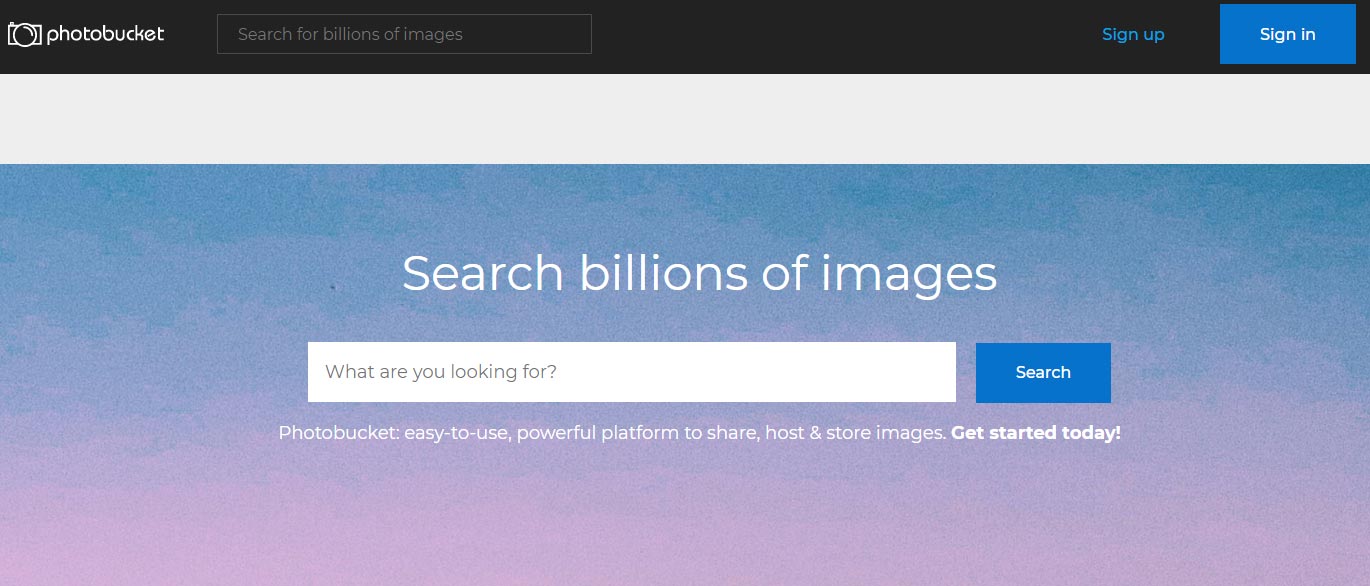Focus the 'What are you looking for?' search box

click(632, 372)
